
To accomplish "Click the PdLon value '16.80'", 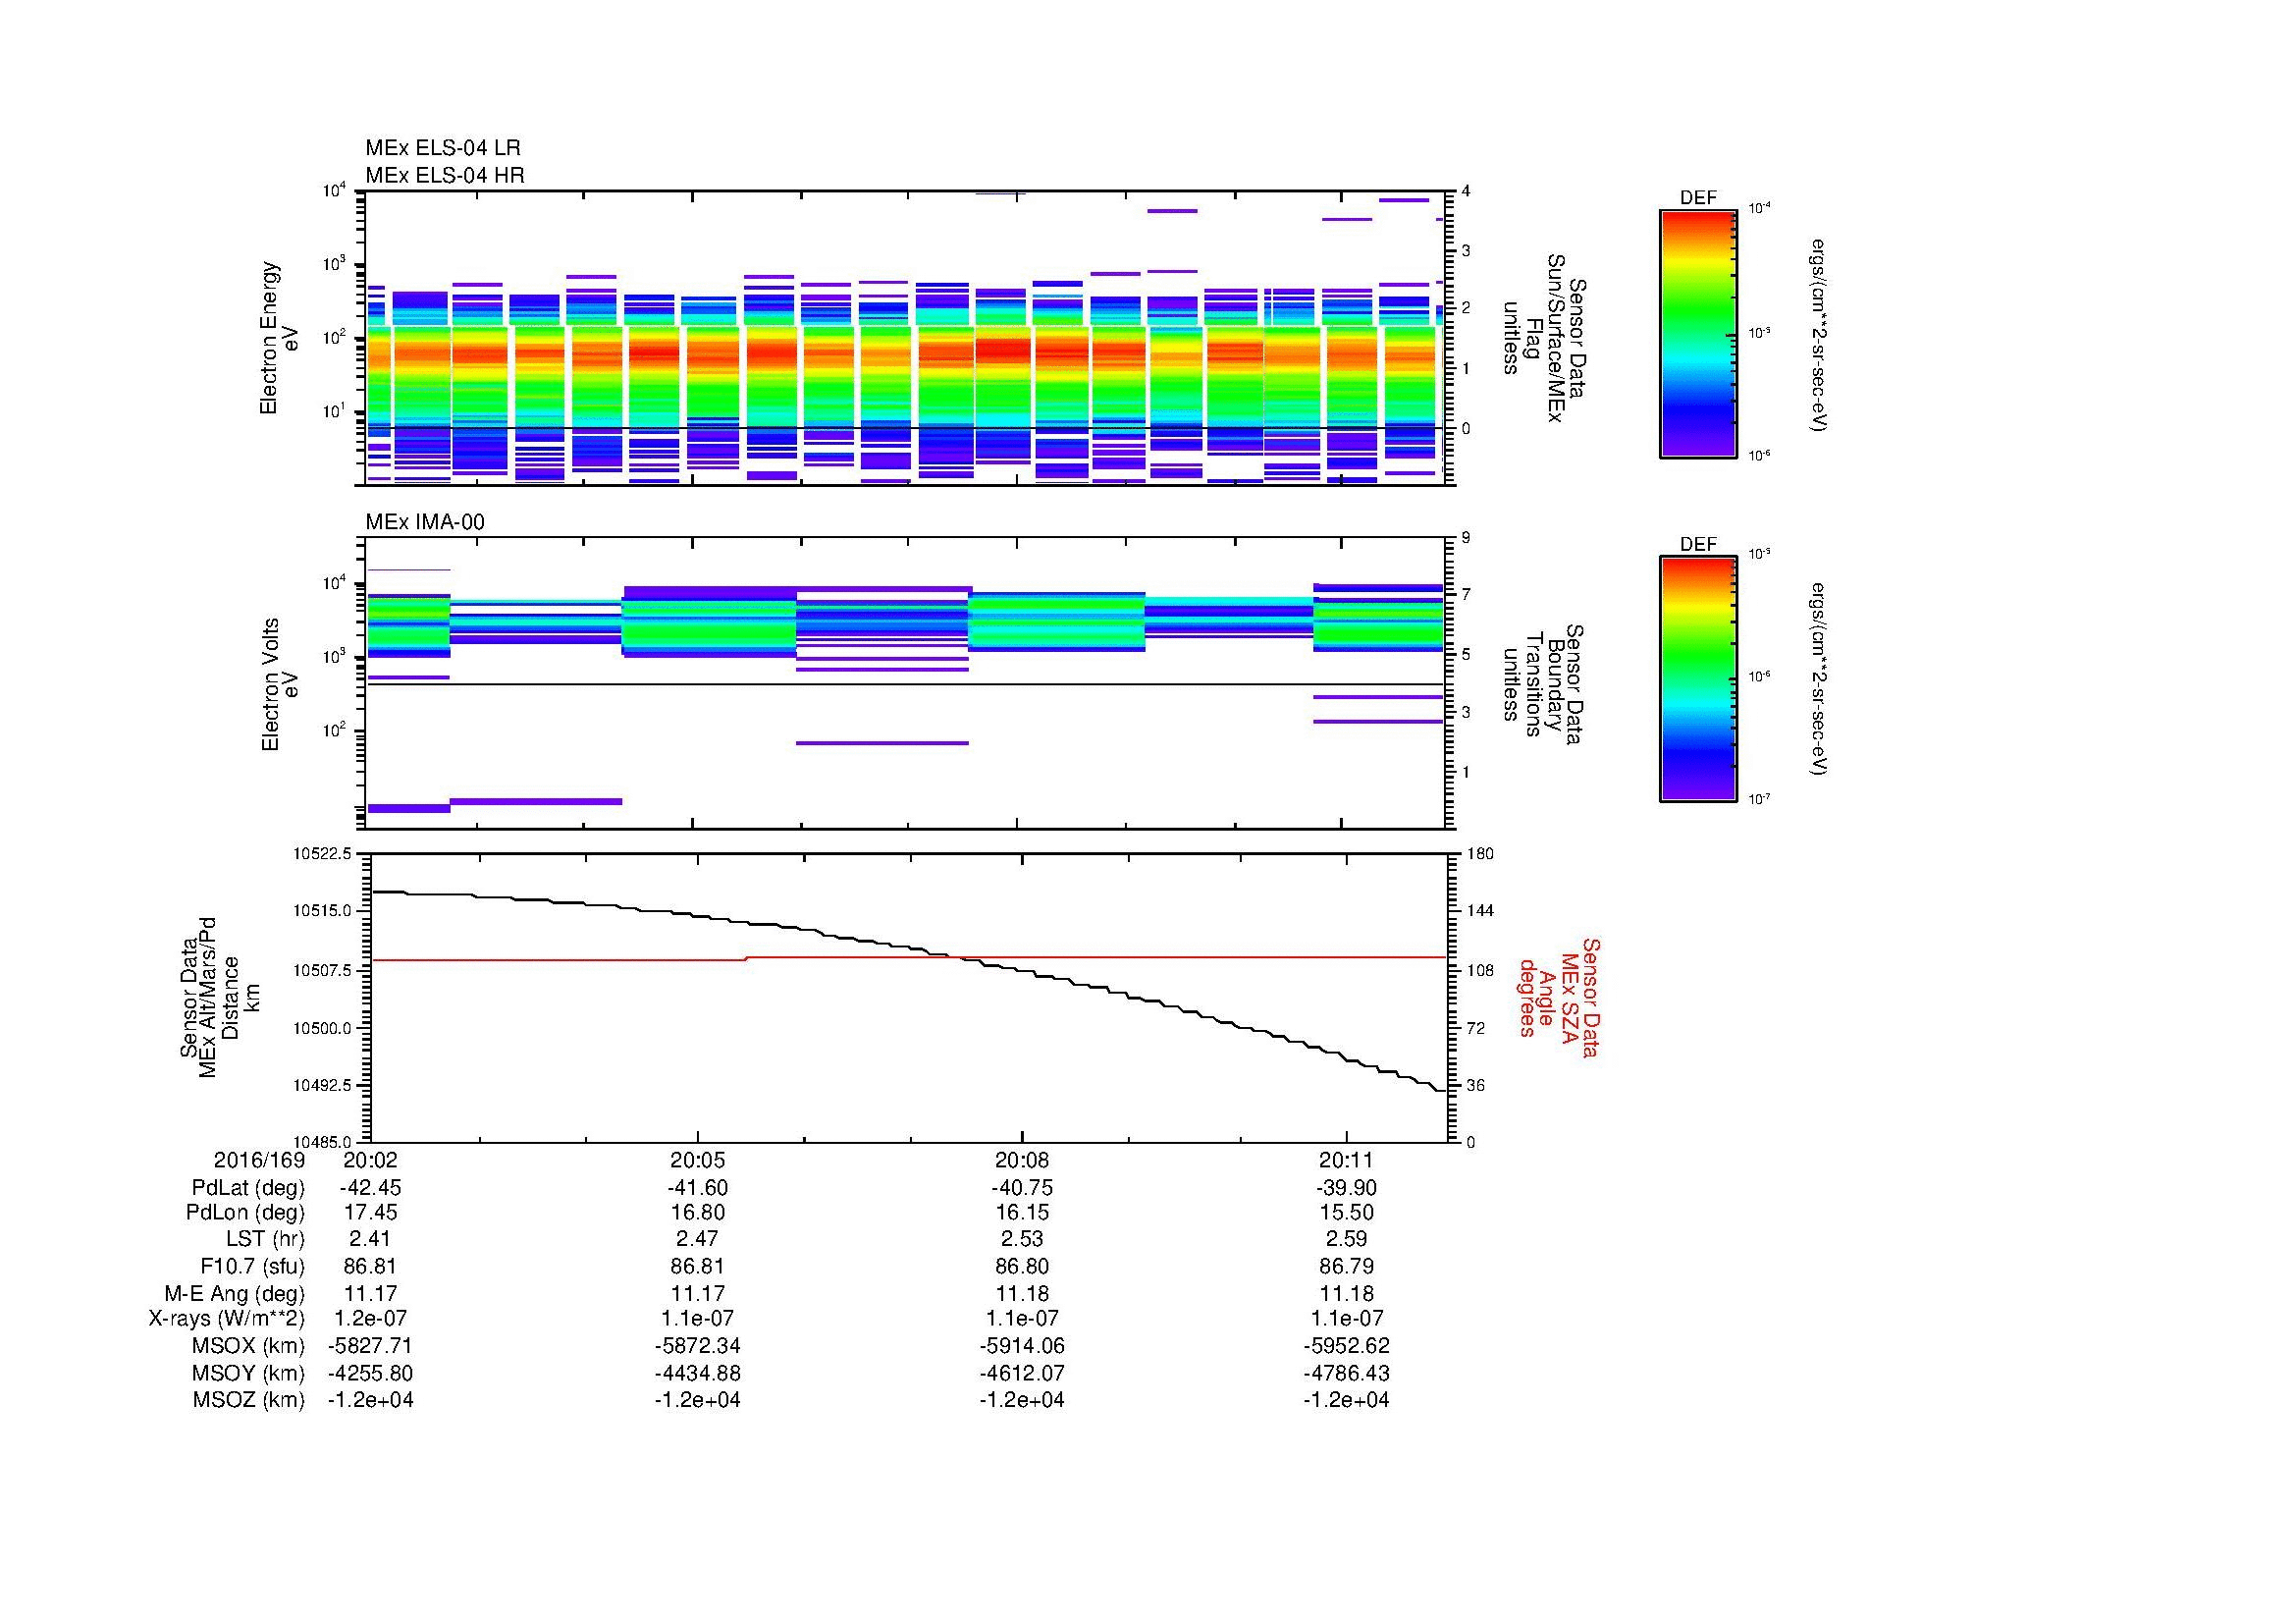I will pyautogui.click(x=697, y=1213).
